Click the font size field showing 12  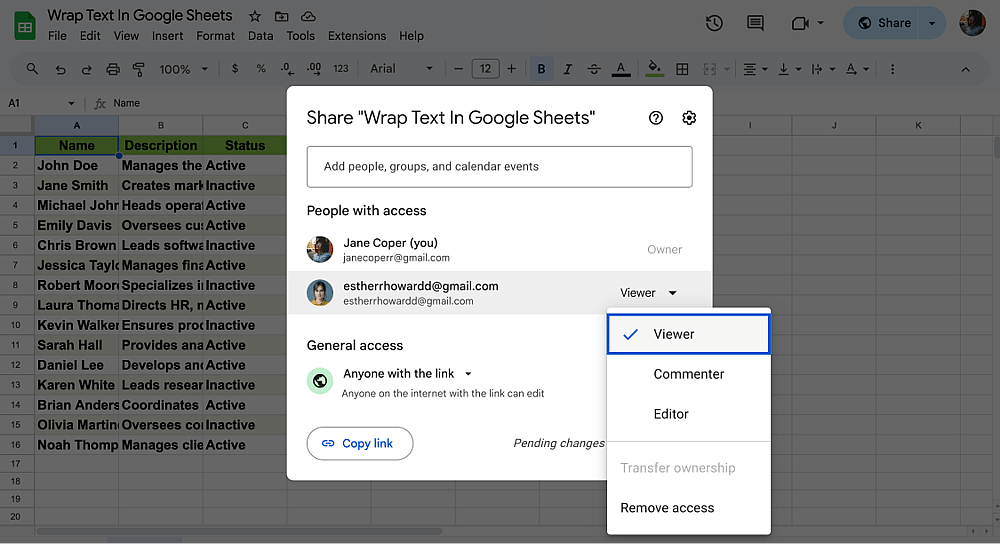(x=485, y=69)
